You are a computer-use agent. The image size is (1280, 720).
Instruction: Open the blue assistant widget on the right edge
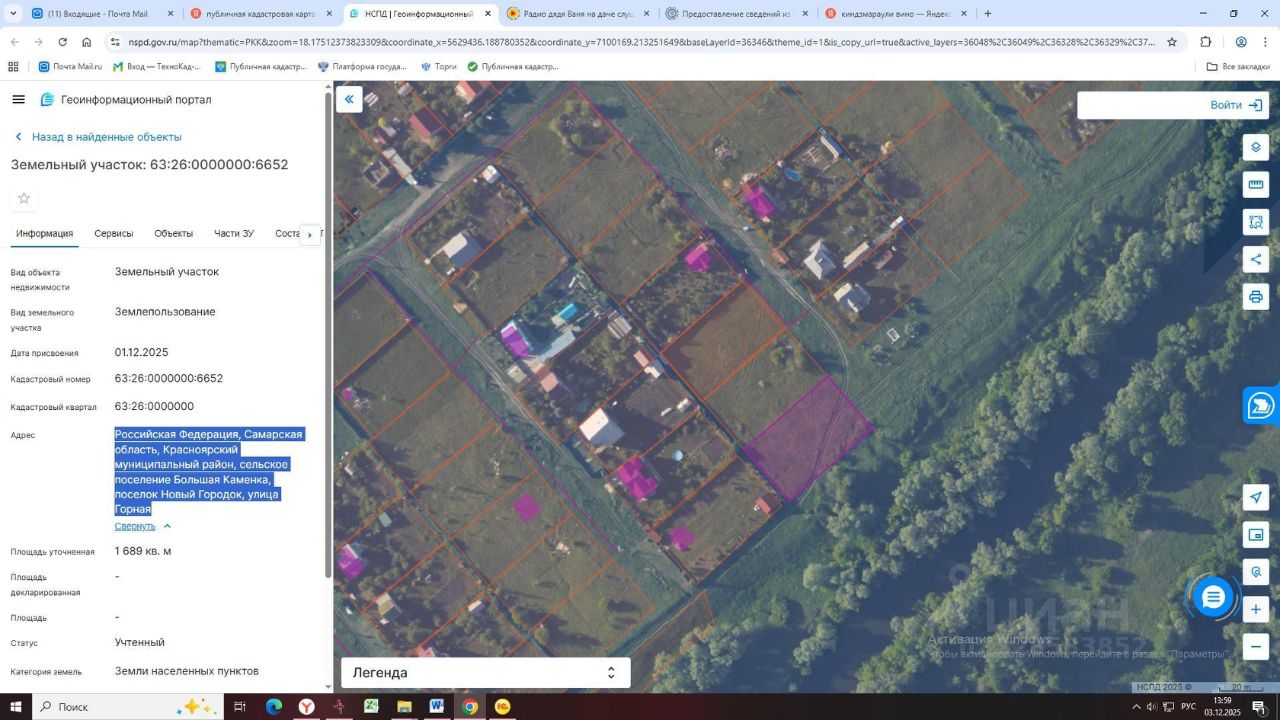click(x=1261, y=405)
